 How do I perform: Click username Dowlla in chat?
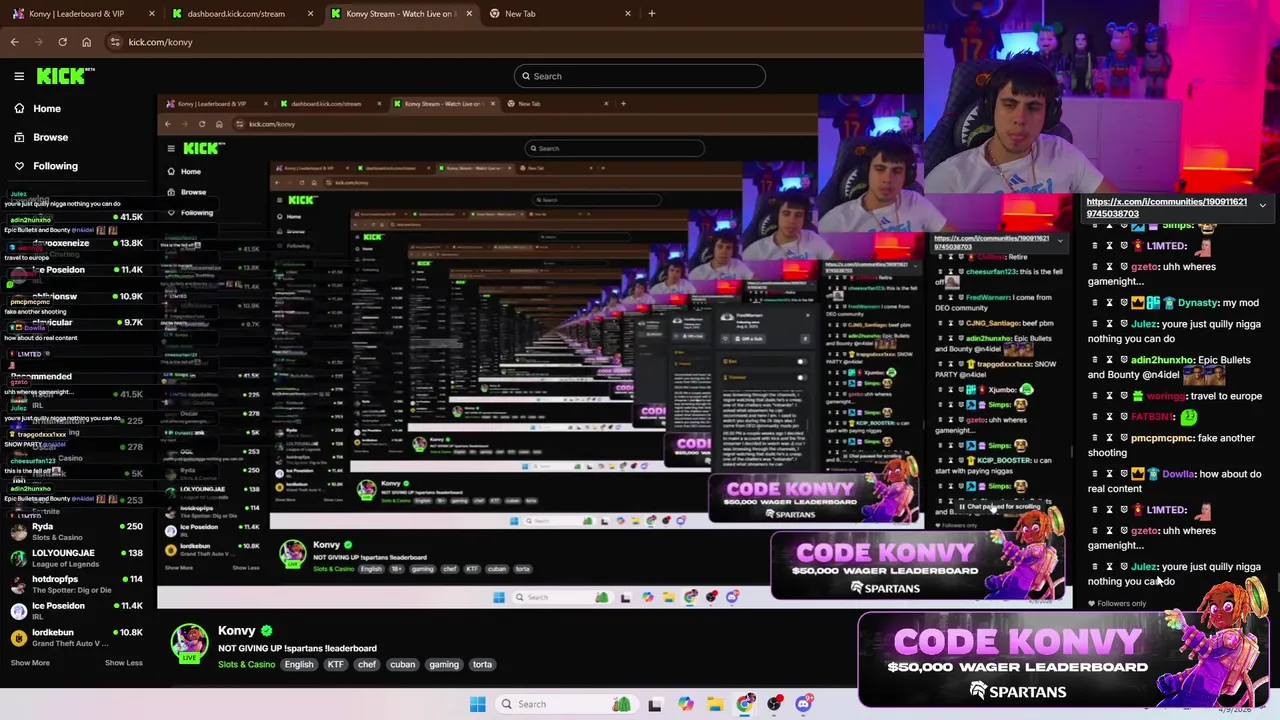tap(1178, 474)
